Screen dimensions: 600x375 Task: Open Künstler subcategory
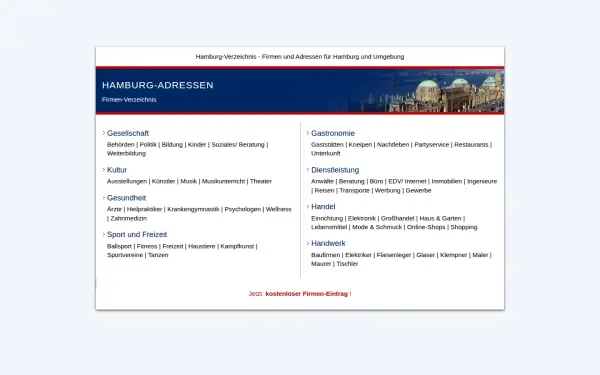click(163, 181)
